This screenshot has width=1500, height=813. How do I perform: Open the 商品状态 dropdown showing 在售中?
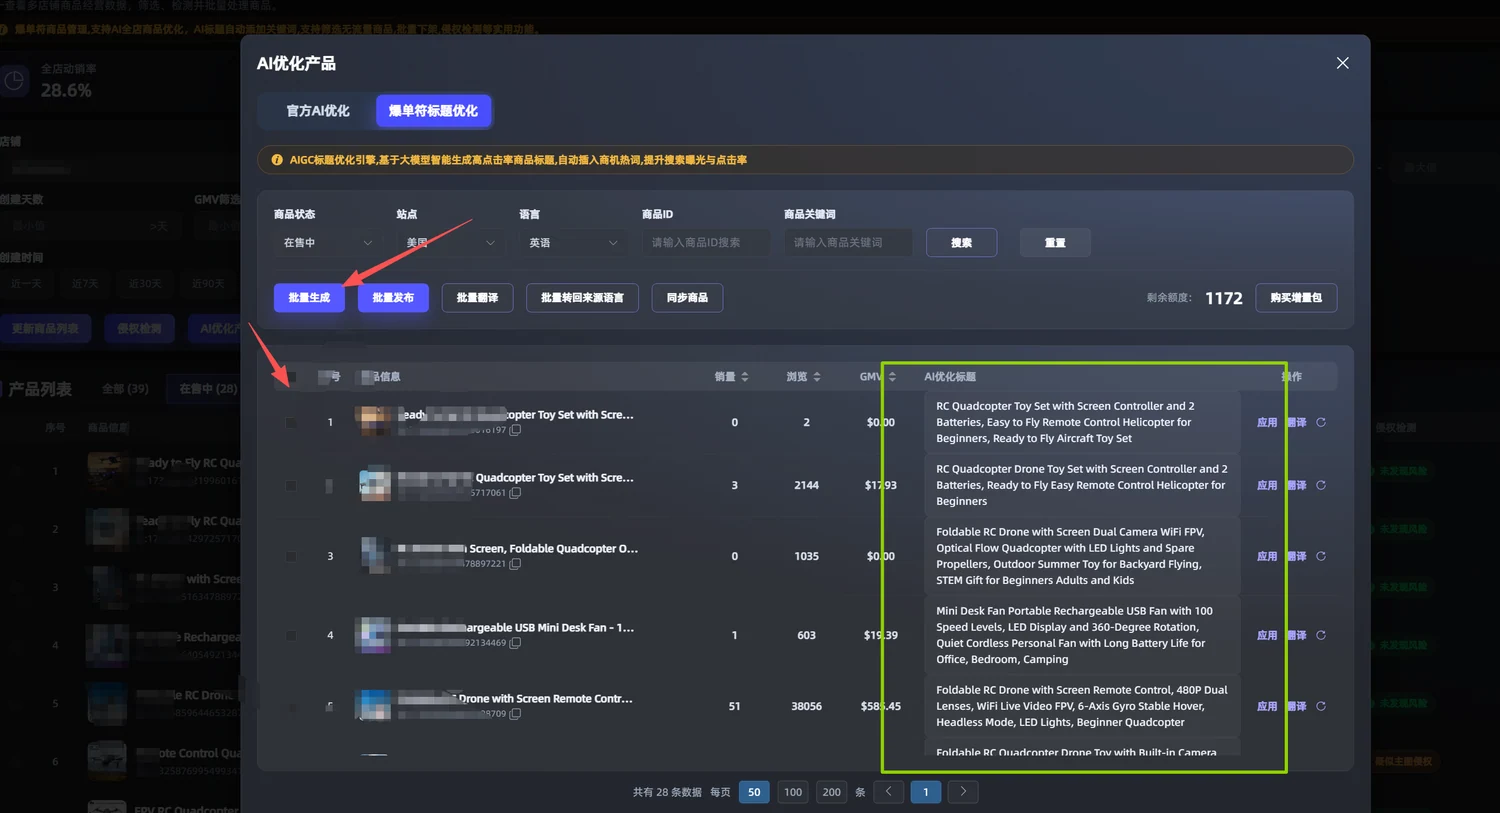tap(328, 243)
